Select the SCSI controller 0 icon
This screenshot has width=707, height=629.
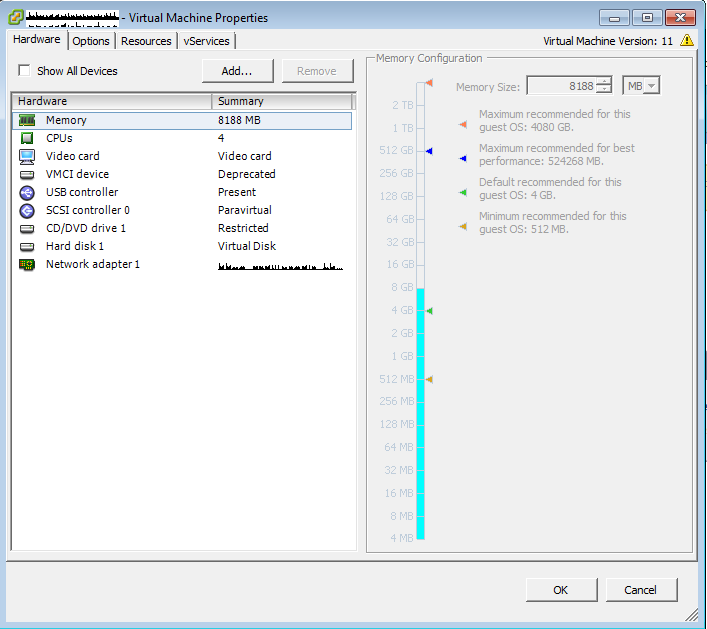pyautogui.click(x=27, y=210)
